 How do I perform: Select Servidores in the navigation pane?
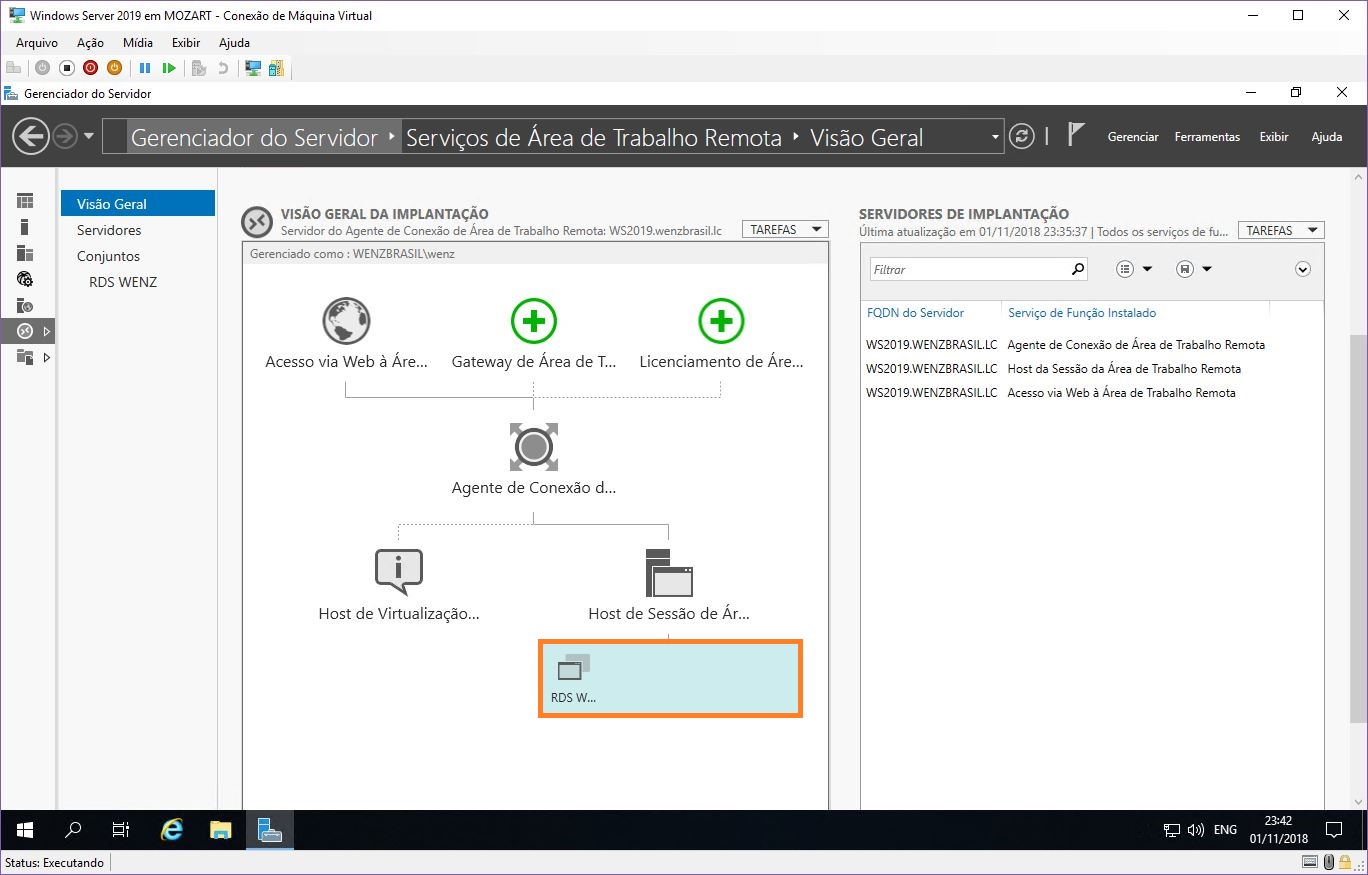[x=109, y=230]
